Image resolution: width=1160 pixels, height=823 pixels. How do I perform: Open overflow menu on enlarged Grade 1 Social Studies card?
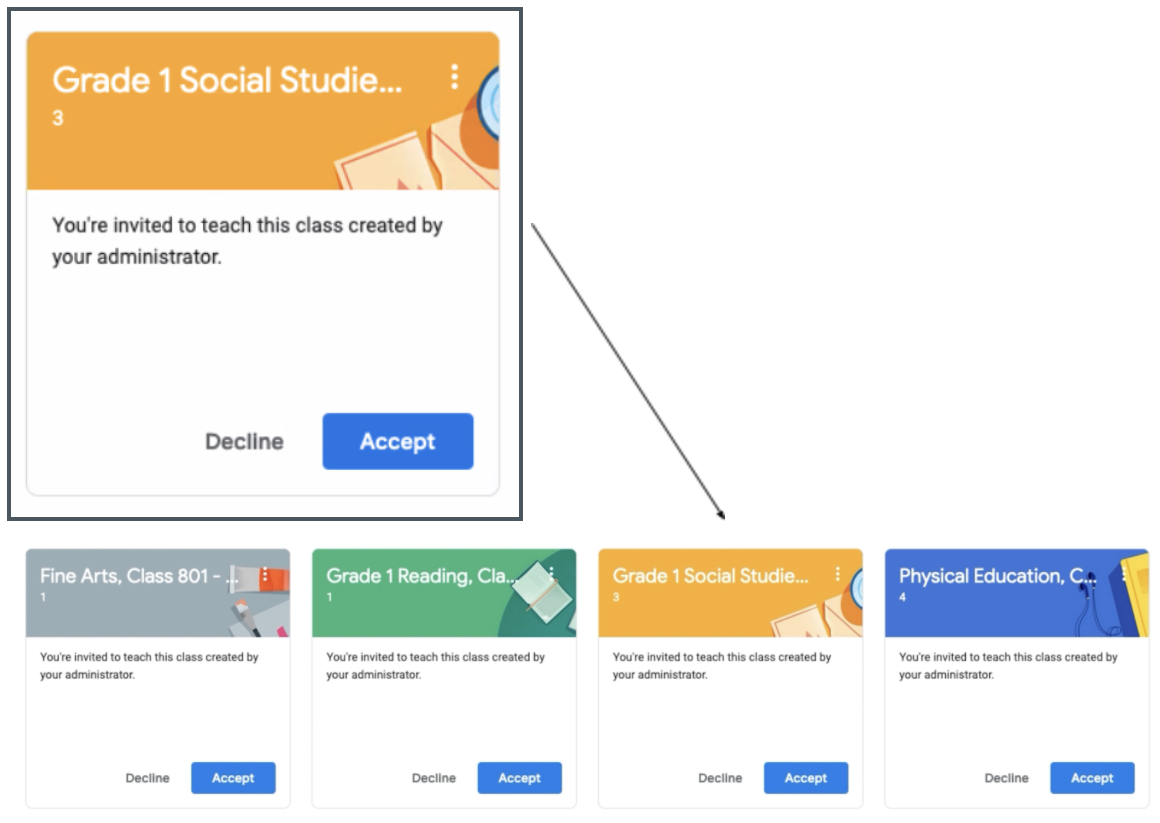point(457,77)
